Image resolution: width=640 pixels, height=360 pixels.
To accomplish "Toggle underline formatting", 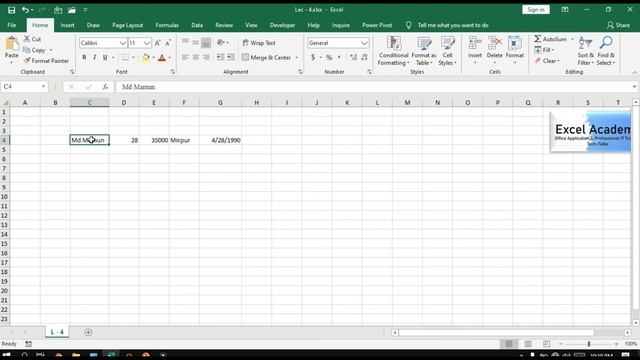I will [105, 58].
